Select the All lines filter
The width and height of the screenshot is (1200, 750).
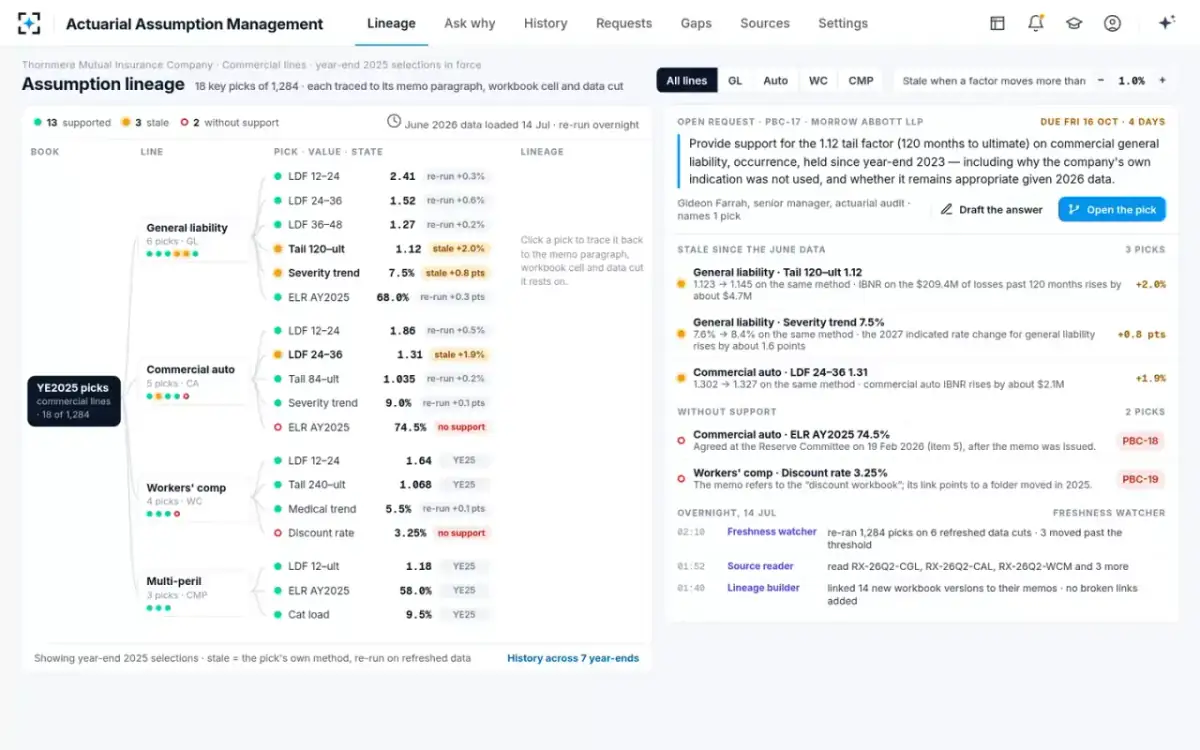pyautogui.click(x=686, y=81)
